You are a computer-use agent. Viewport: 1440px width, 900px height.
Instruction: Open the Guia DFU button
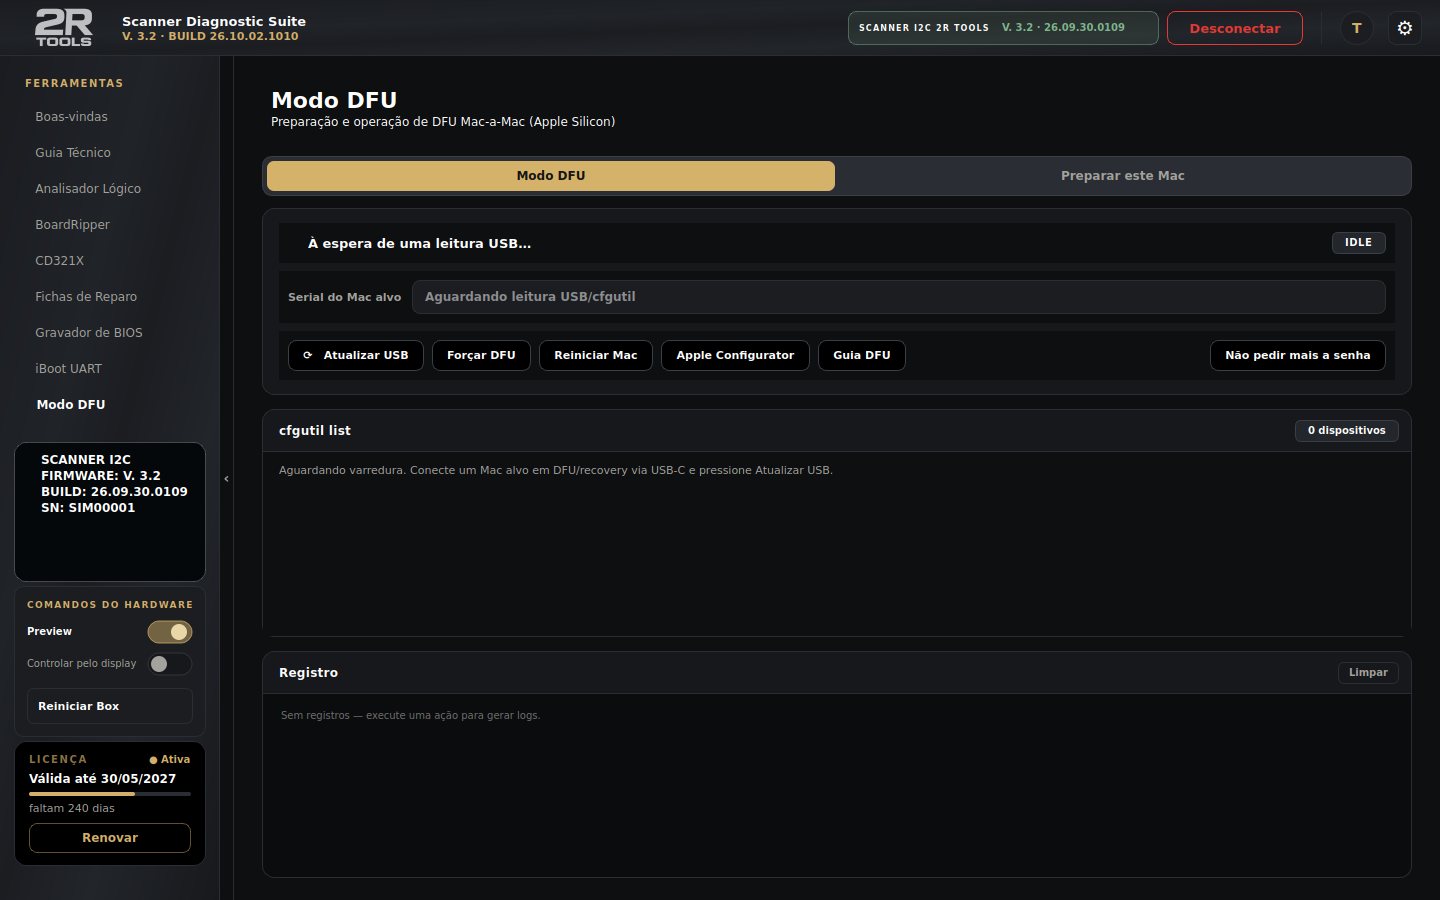point(862,355)
